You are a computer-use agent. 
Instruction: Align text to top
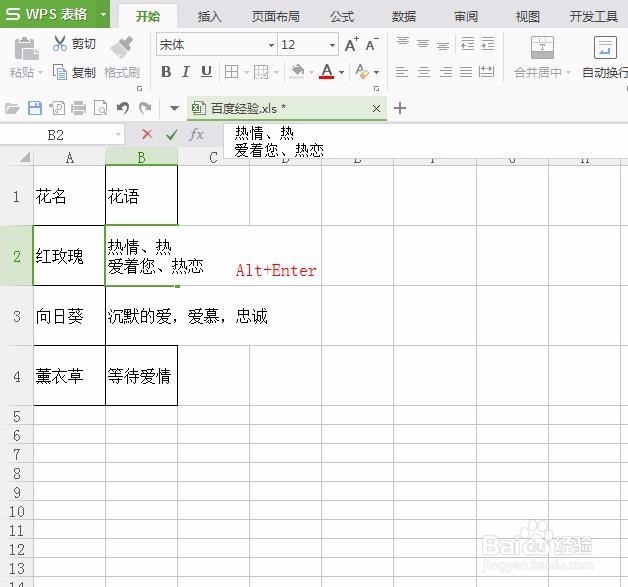coord(403,42)
